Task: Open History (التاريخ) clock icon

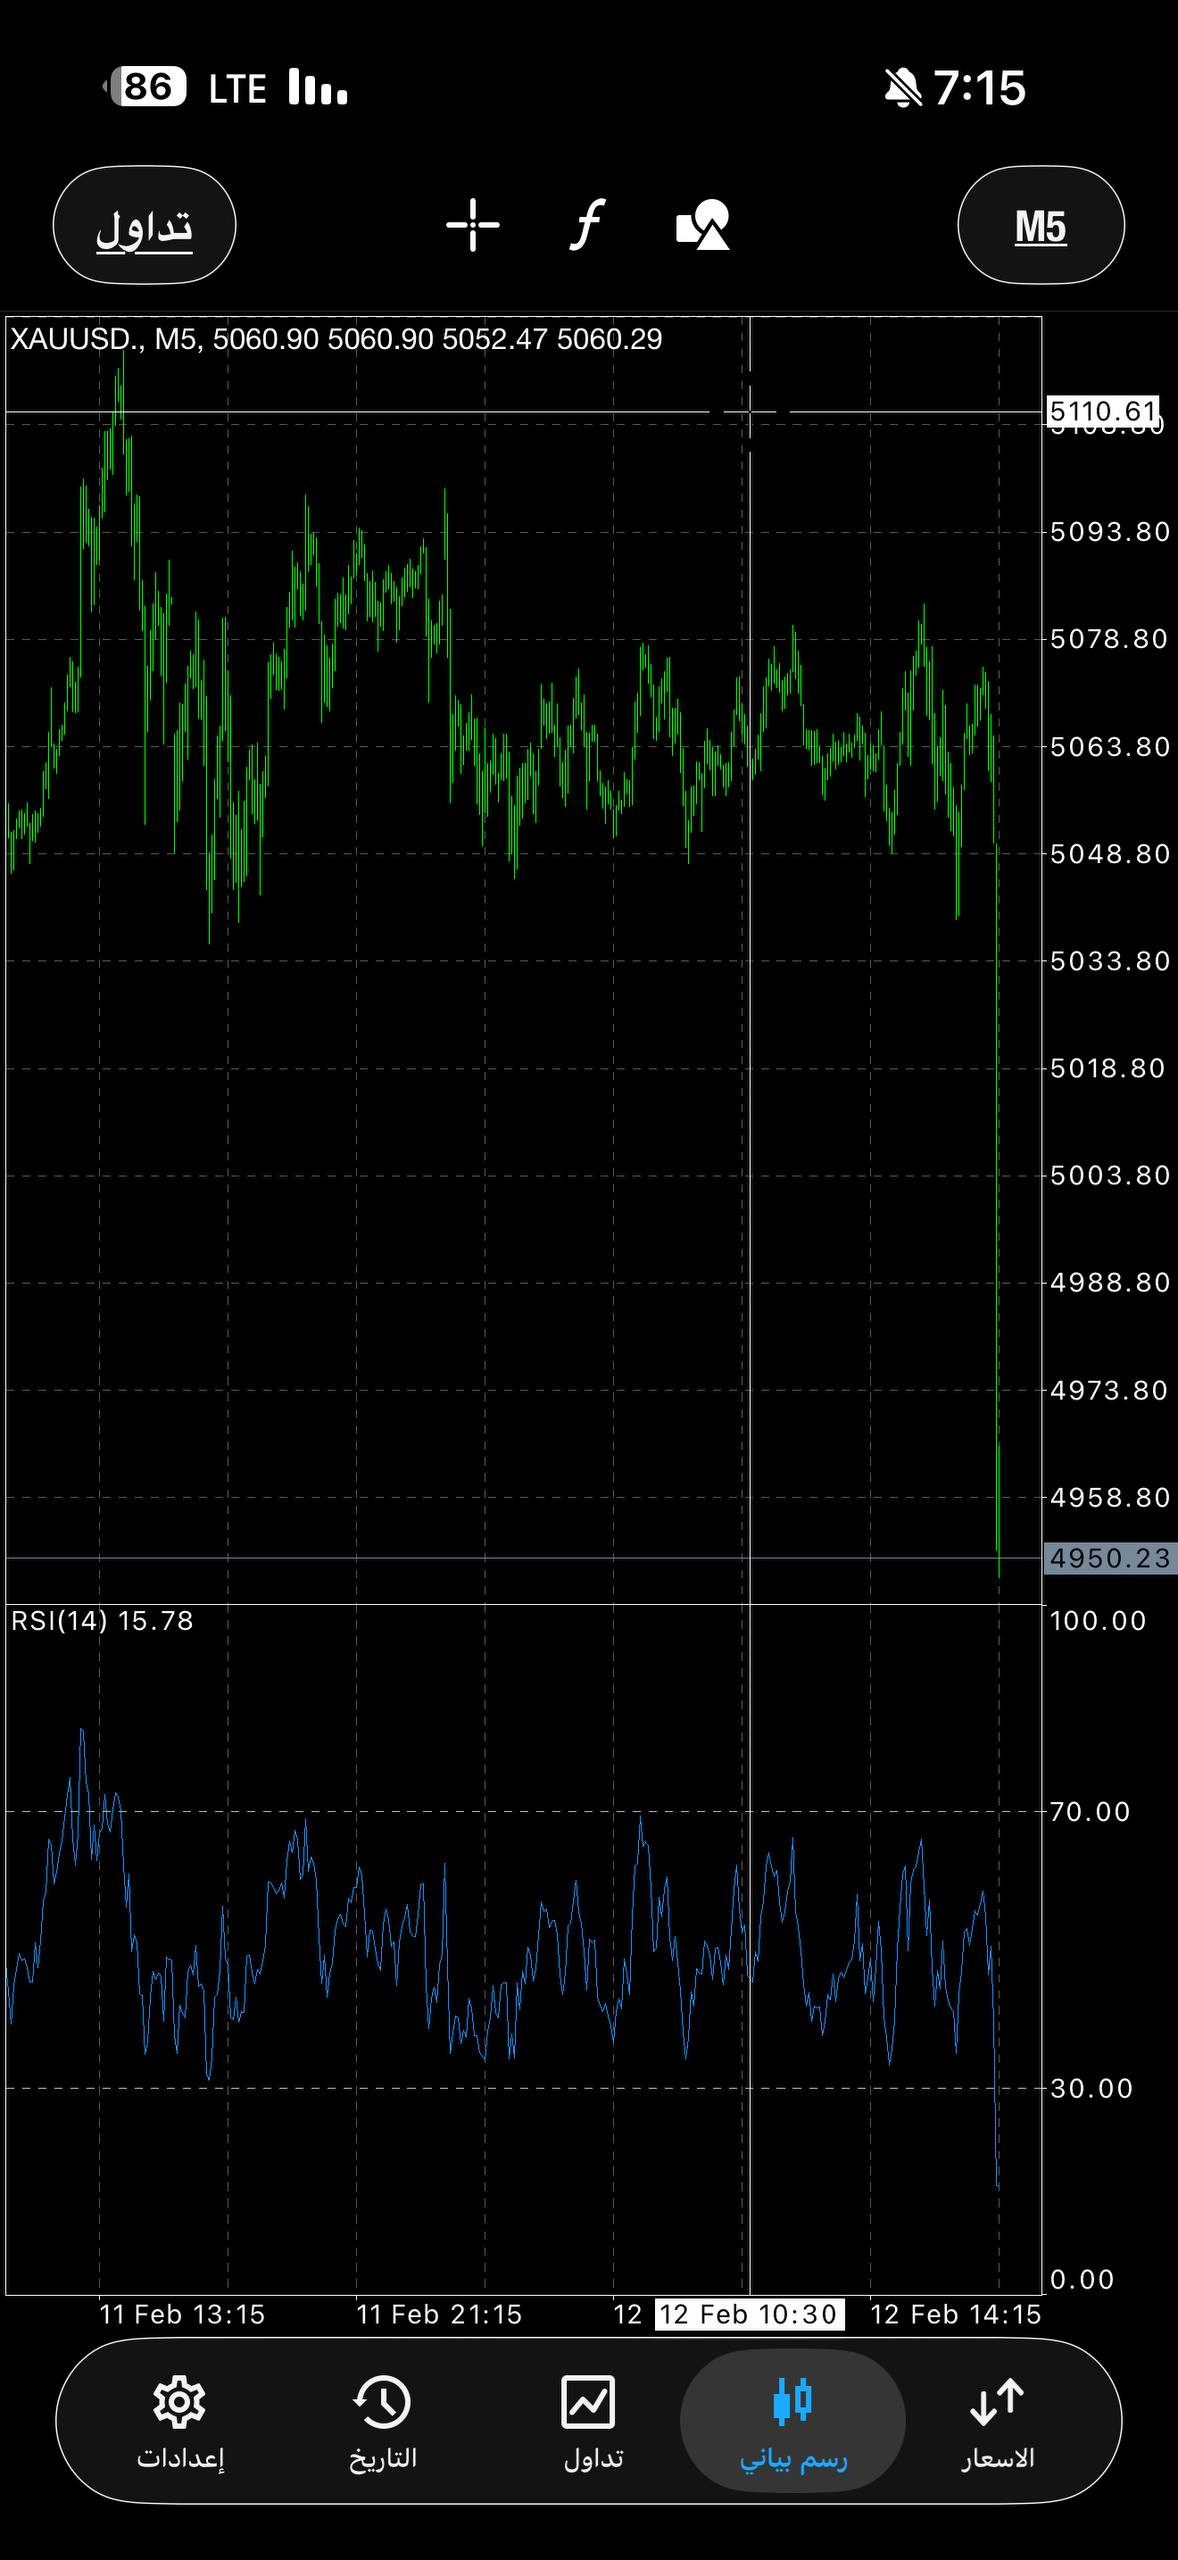Action: (x=382, y=2422)
